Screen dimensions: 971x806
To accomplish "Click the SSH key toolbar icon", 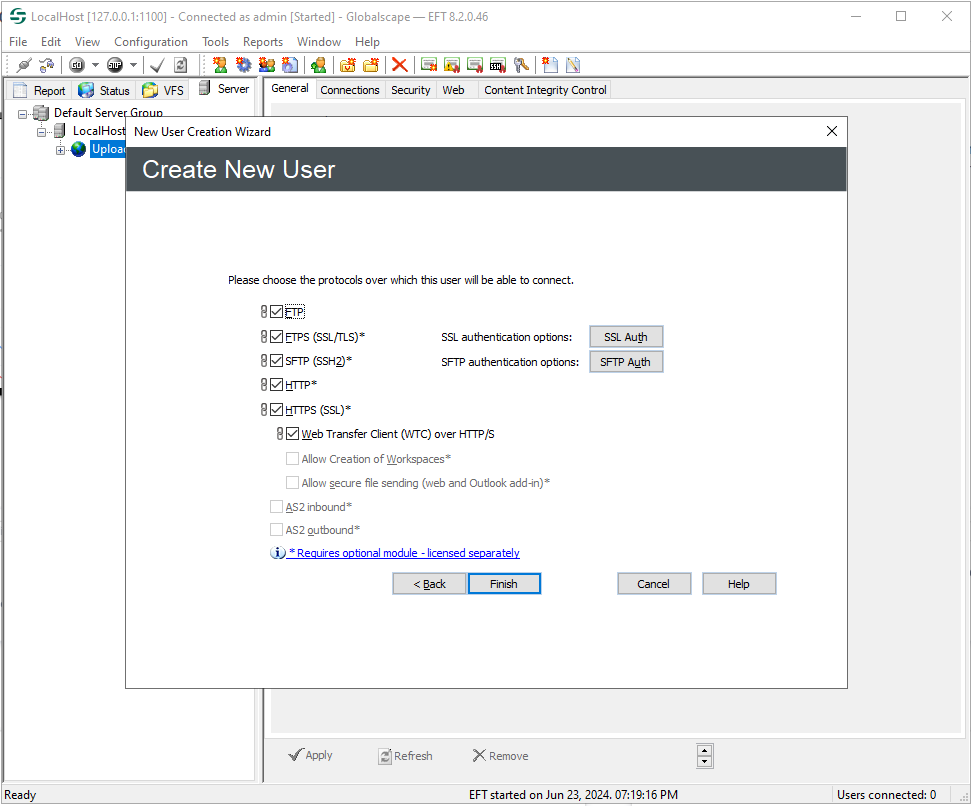I will tap(498, 64).
